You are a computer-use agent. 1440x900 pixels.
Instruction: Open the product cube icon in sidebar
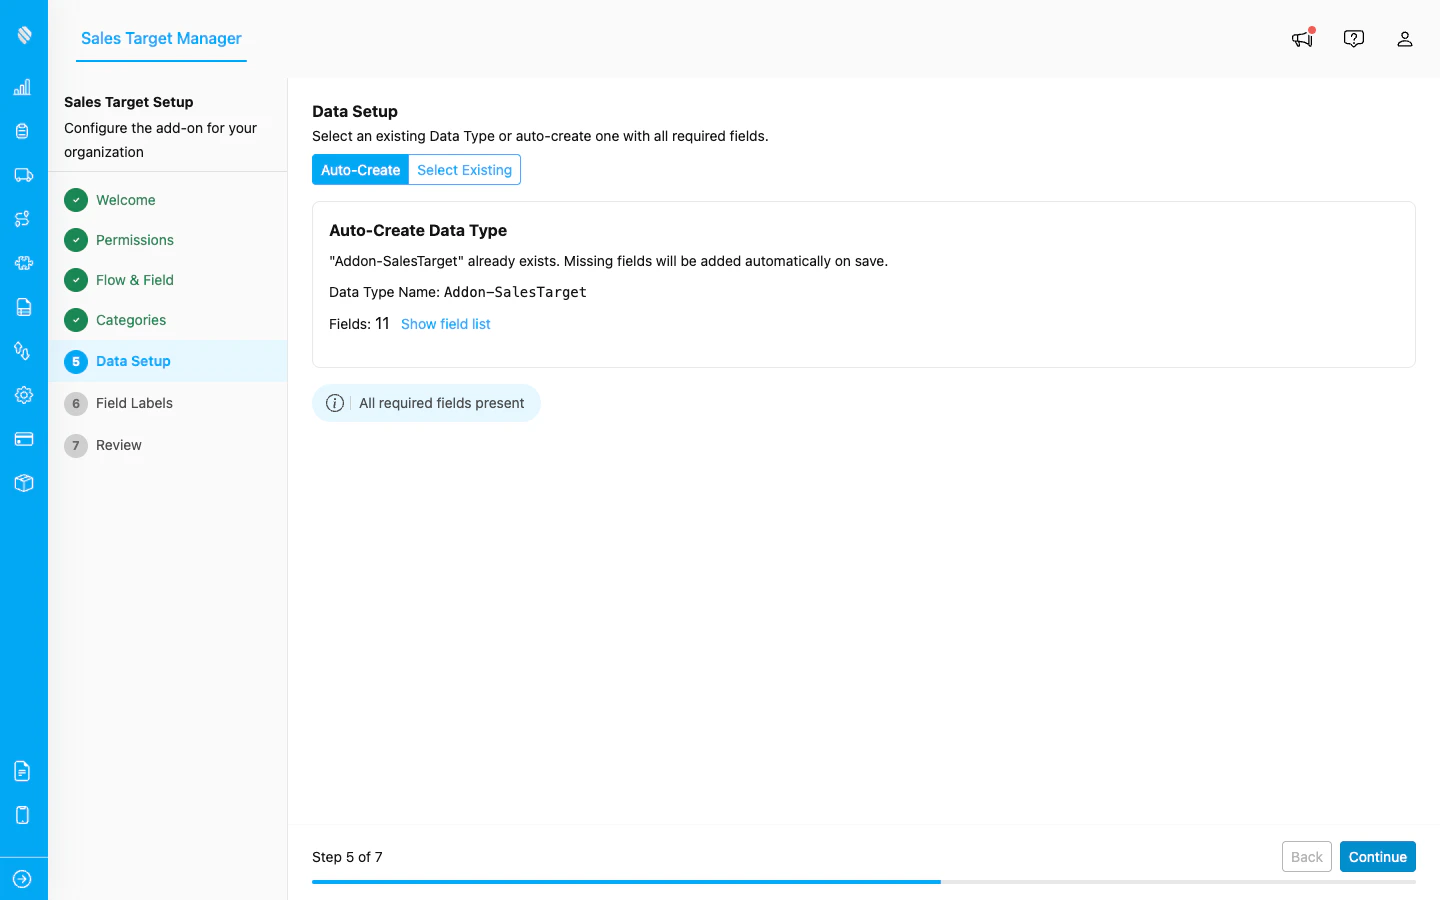pos(23,483)
